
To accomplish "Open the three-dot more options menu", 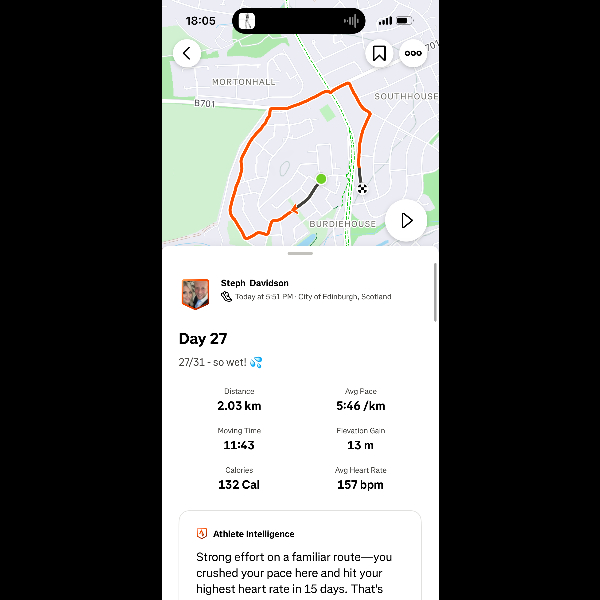I will pos(413,53).
